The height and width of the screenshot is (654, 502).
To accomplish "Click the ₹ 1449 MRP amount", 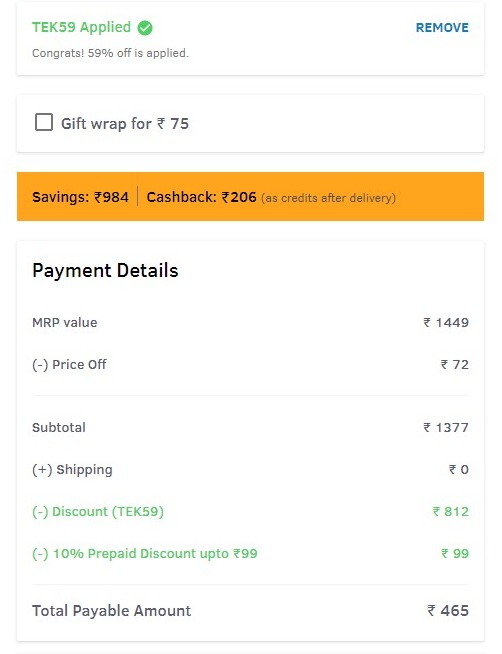I will (x=446, y=322).
